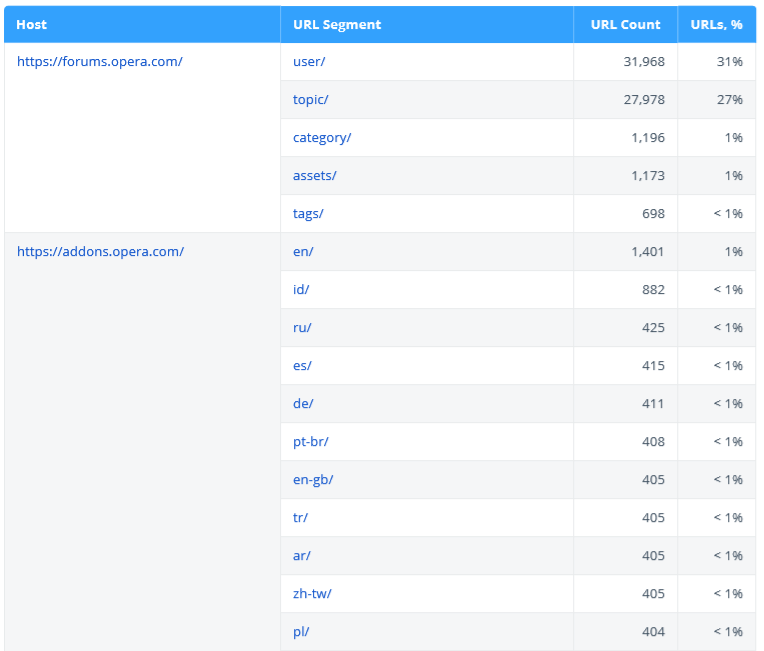Open the topic/ segment link
The image size is (764, 651).
(310, 100)
